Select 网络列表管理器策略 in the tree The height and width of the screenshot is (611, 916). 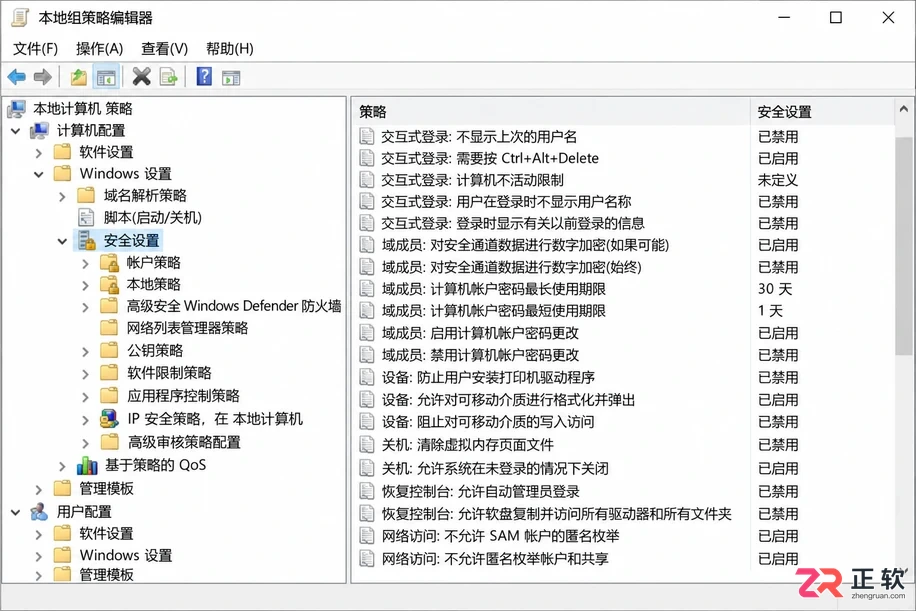(187, 328)
